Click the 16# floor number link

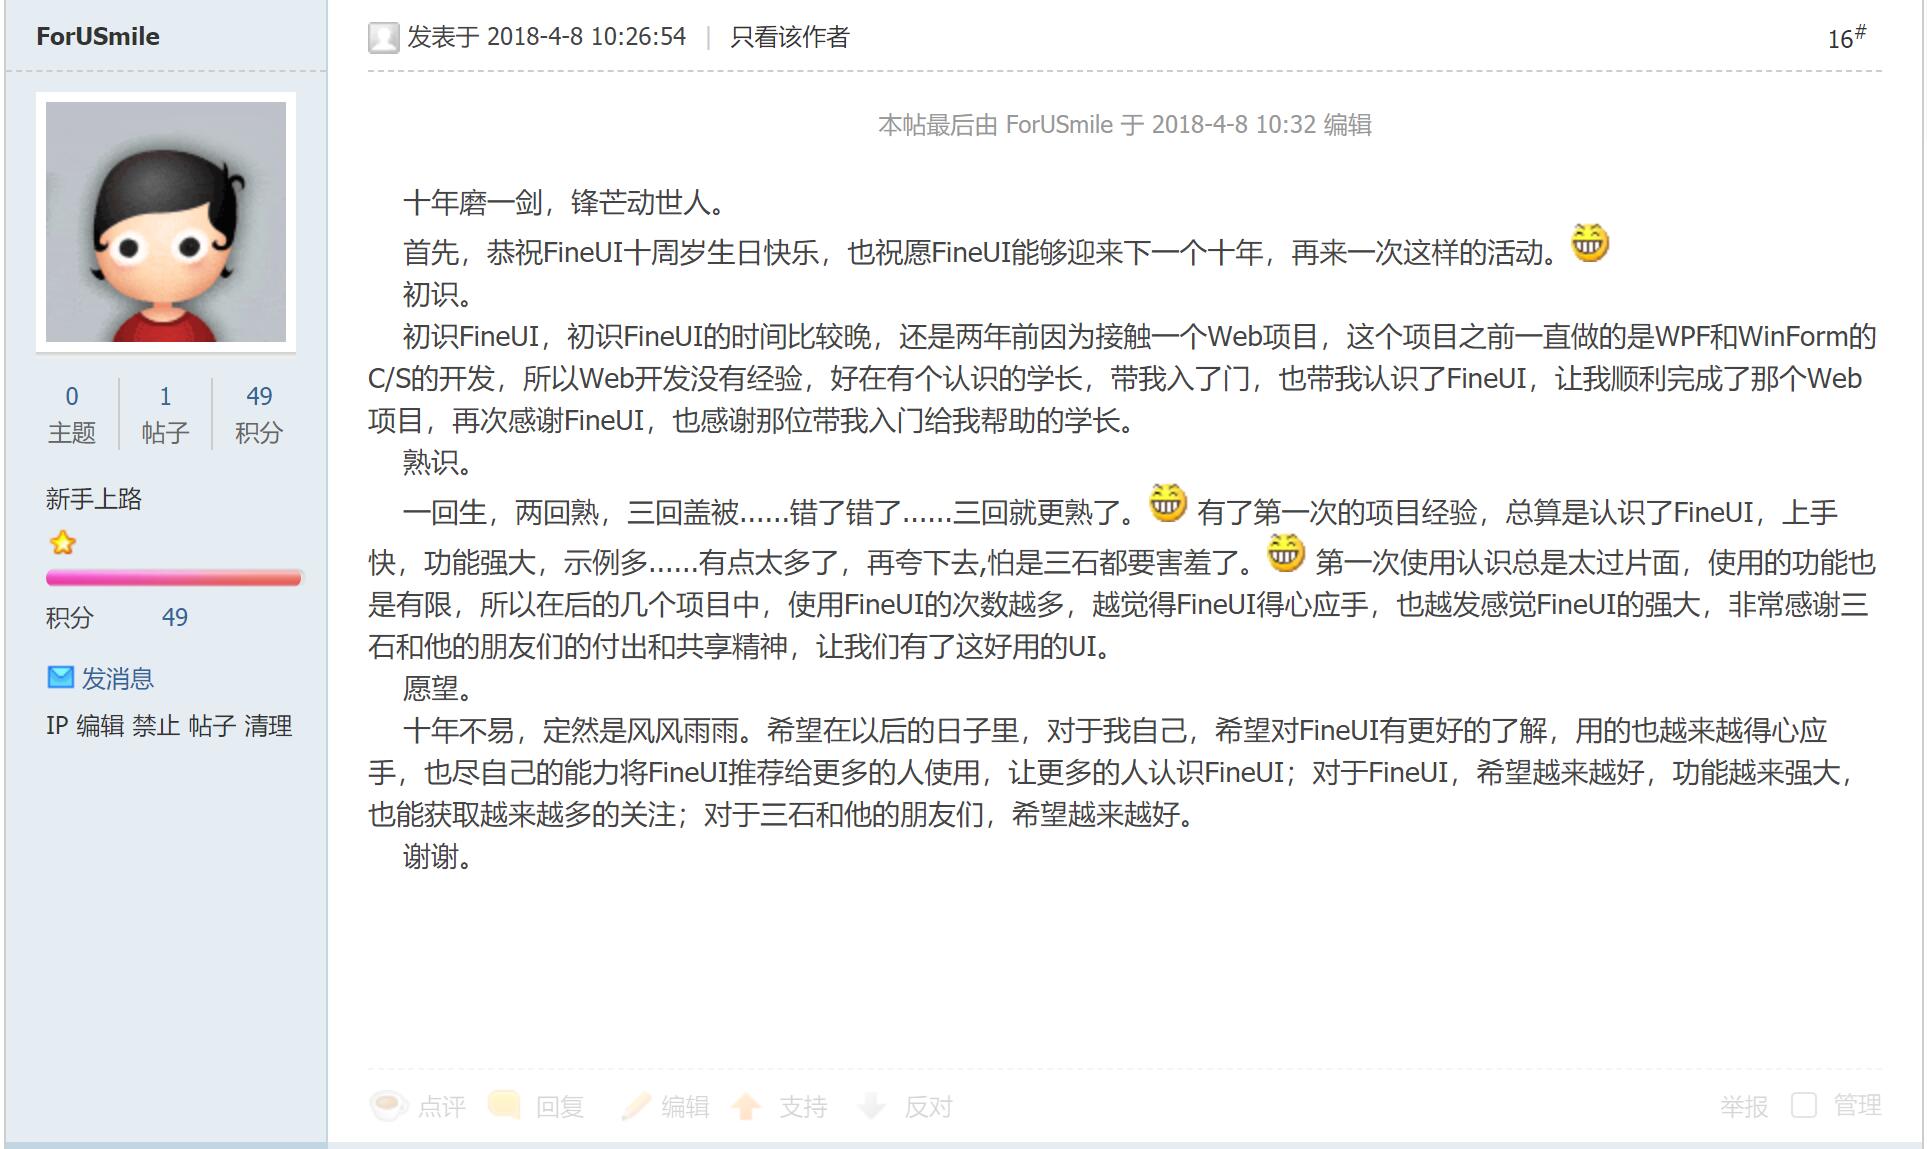click(1846, 37)
